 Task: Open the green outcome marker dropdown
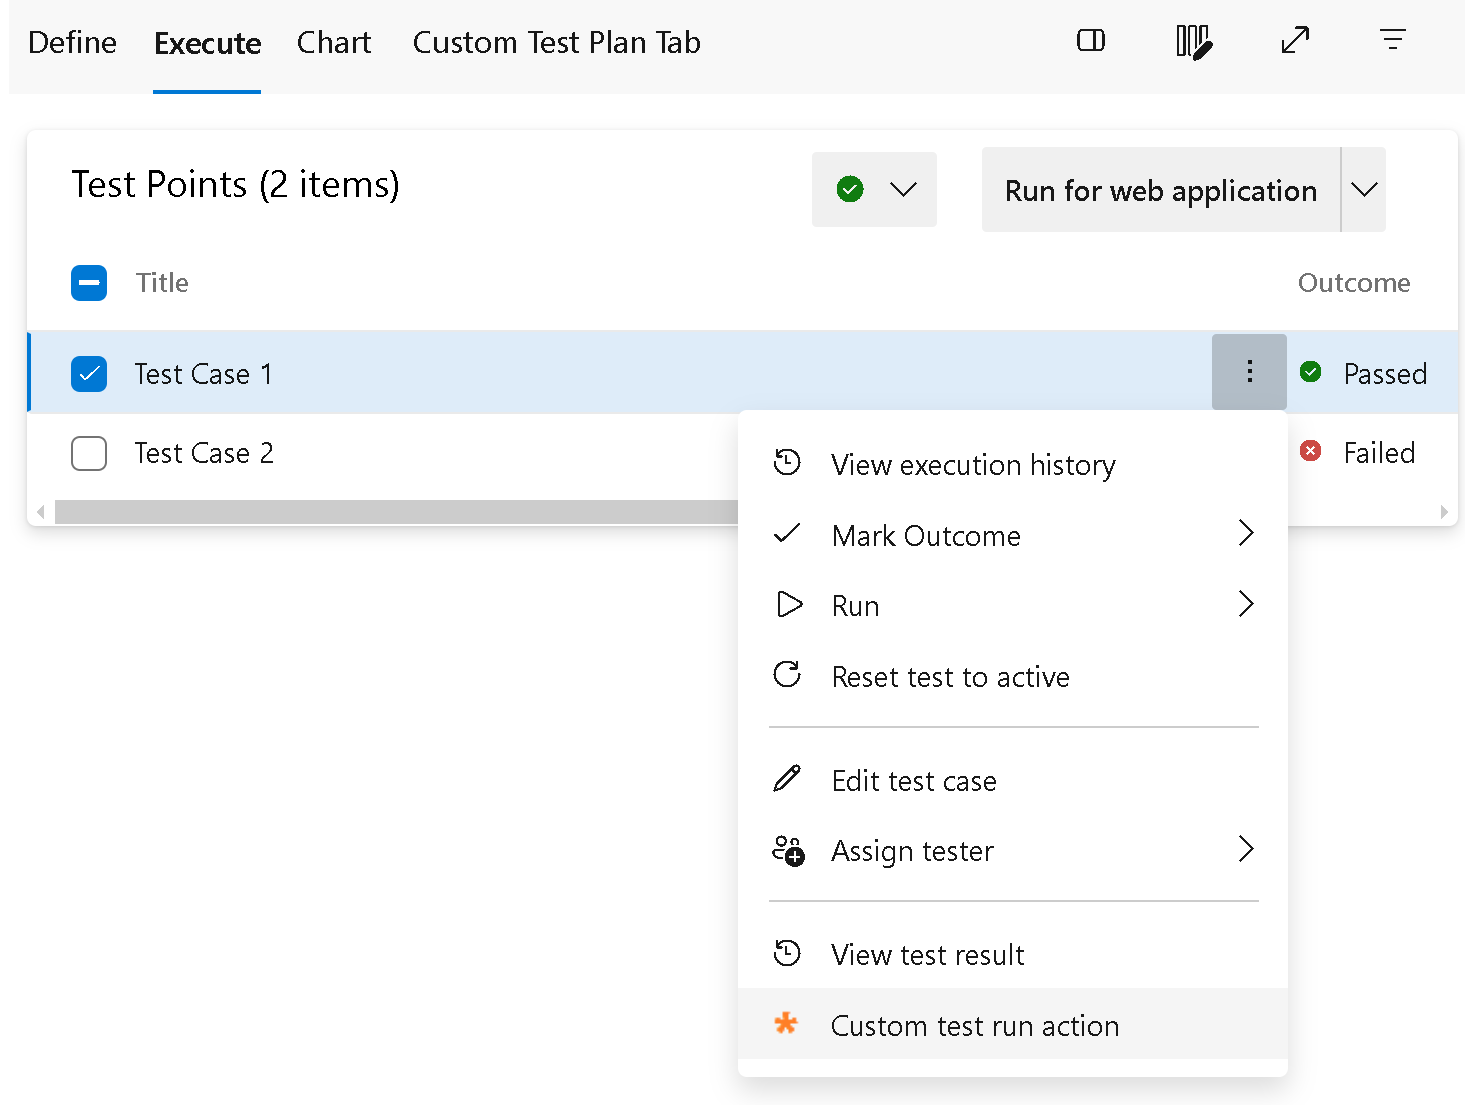pos(874,189)
